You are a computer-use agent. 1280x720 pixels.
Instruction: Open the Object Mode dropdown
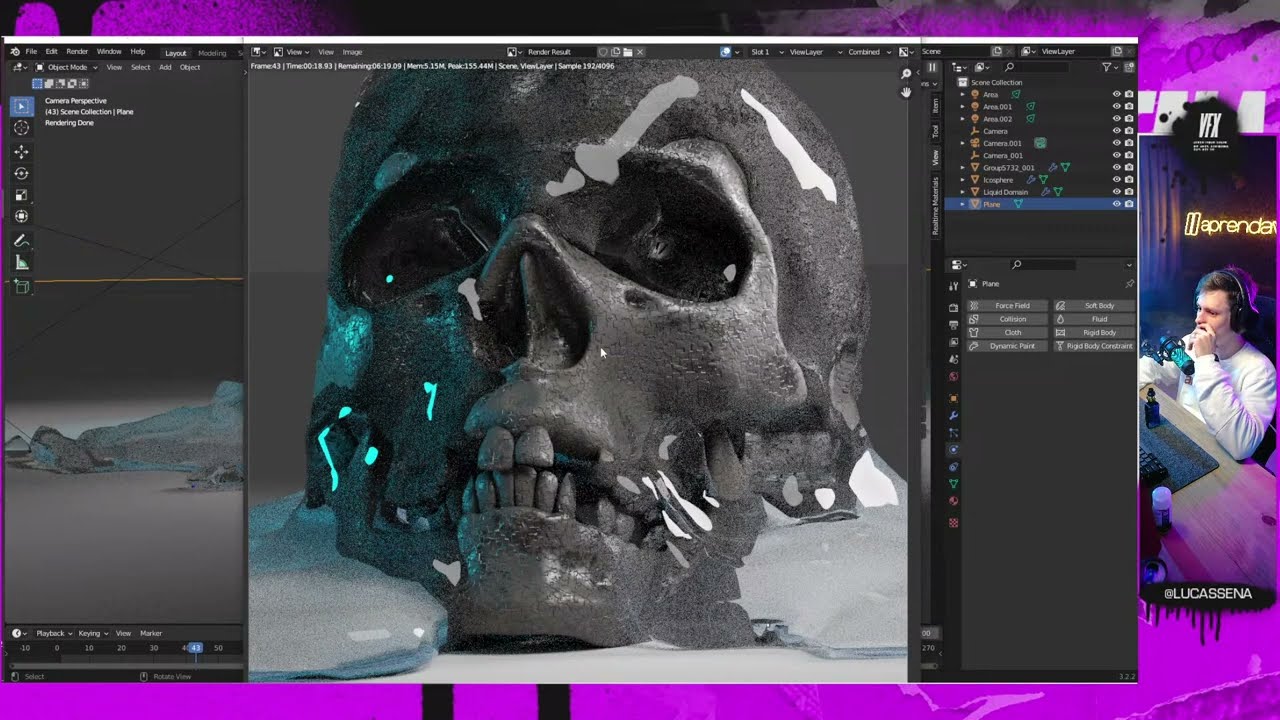[66, 67]
